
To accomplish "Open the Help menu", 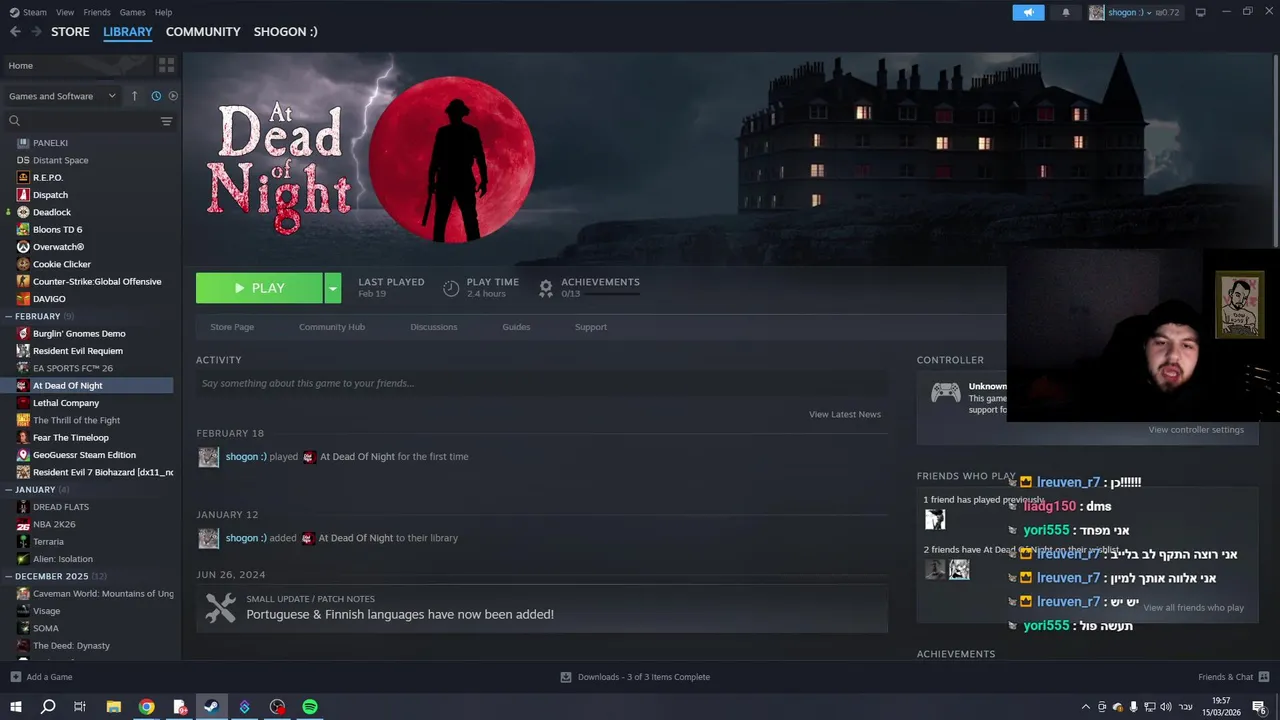I will [164, 12].
